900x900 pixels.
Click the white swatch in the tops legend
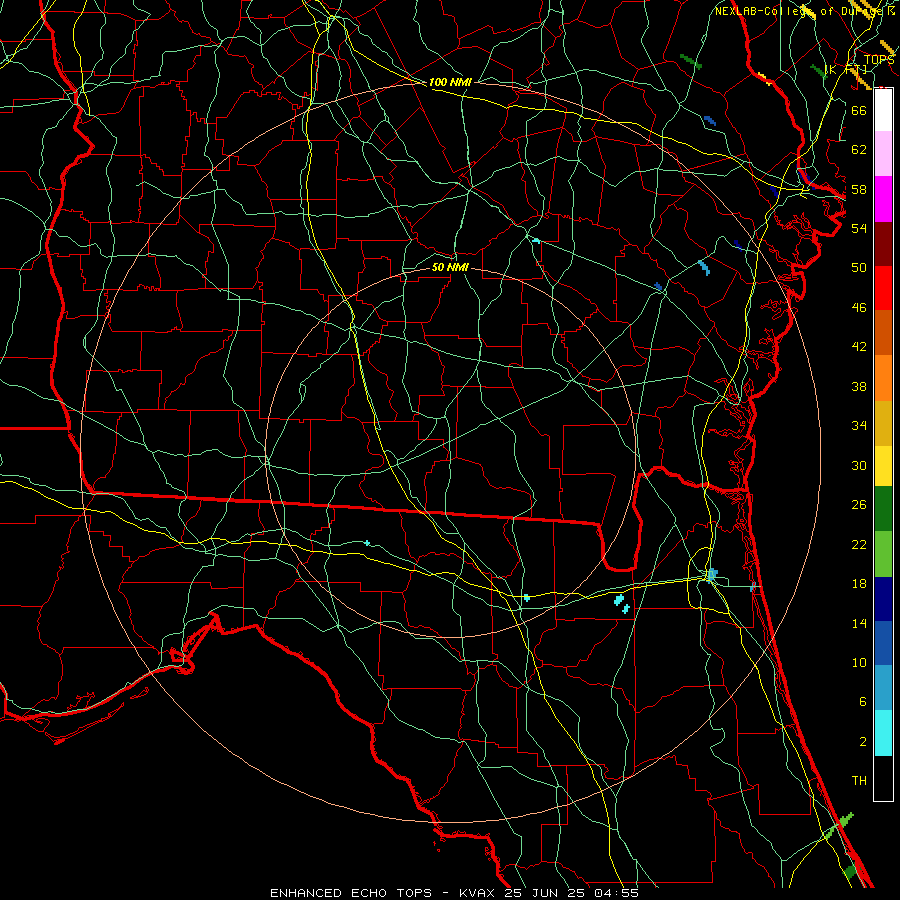(883, 110)
